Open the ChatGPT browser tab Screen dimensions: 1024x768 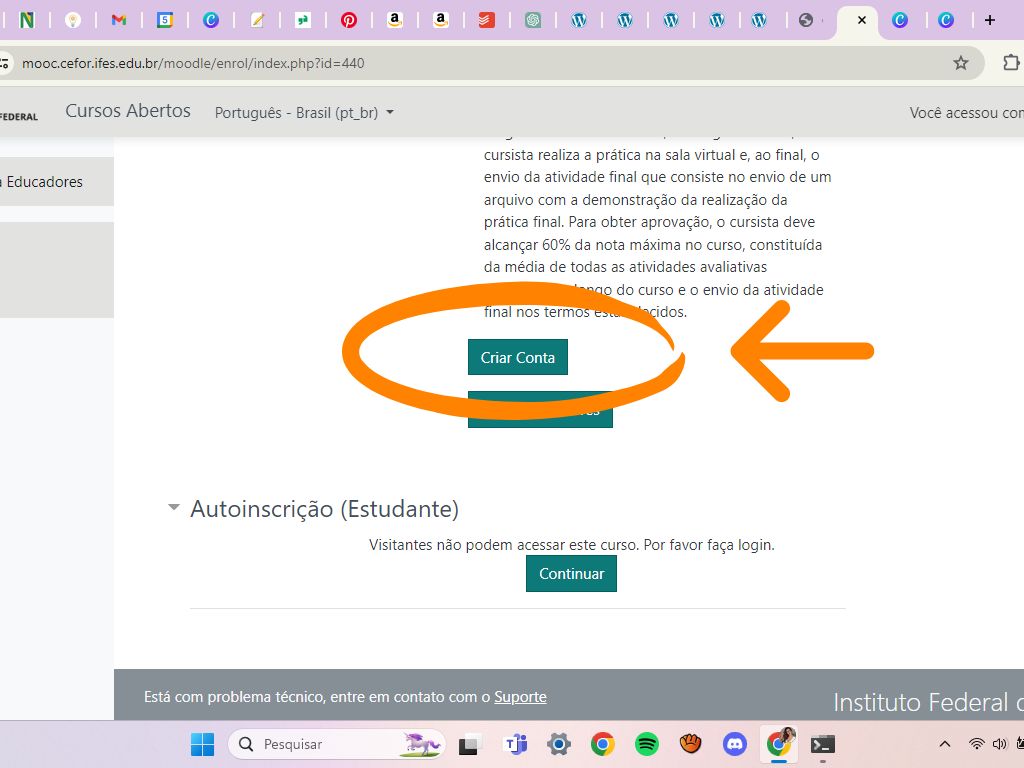tap(533, 20)
